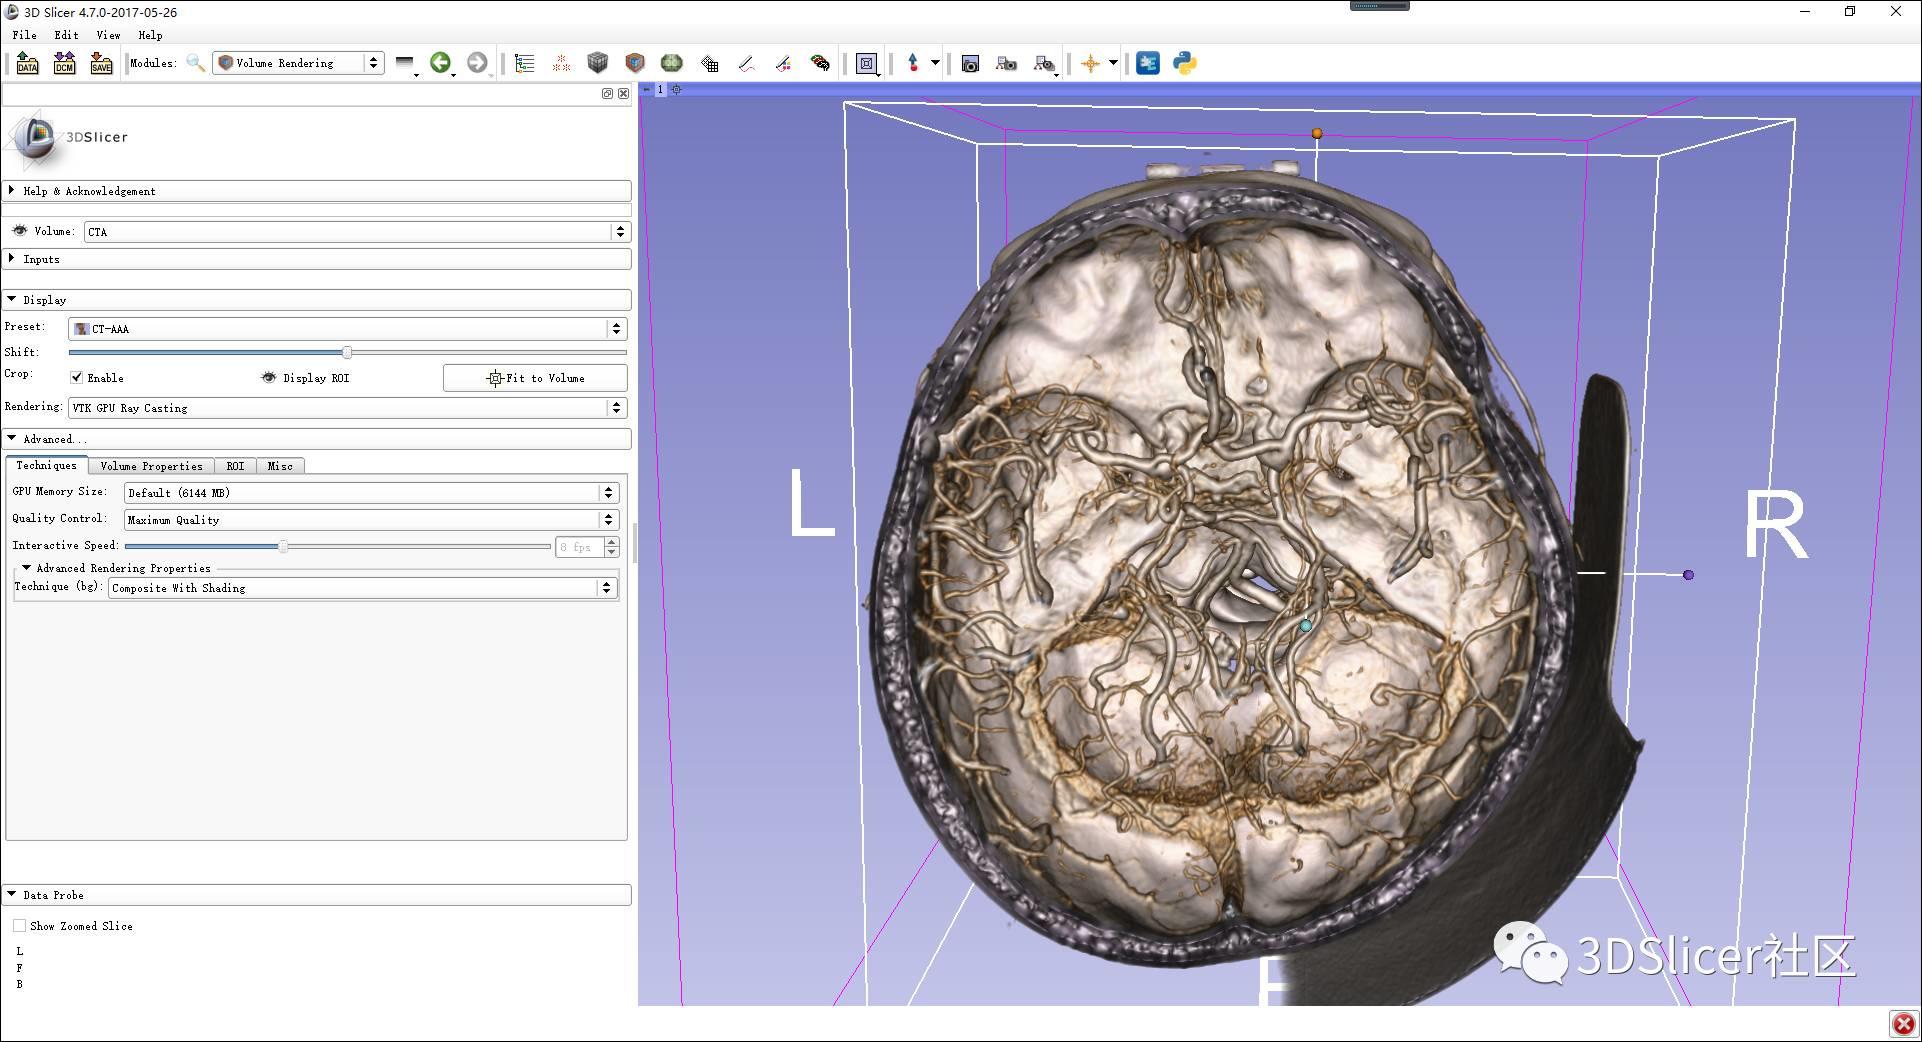
Task: Click the Interactive Speed slider handle
Action: tap(283, 546)
